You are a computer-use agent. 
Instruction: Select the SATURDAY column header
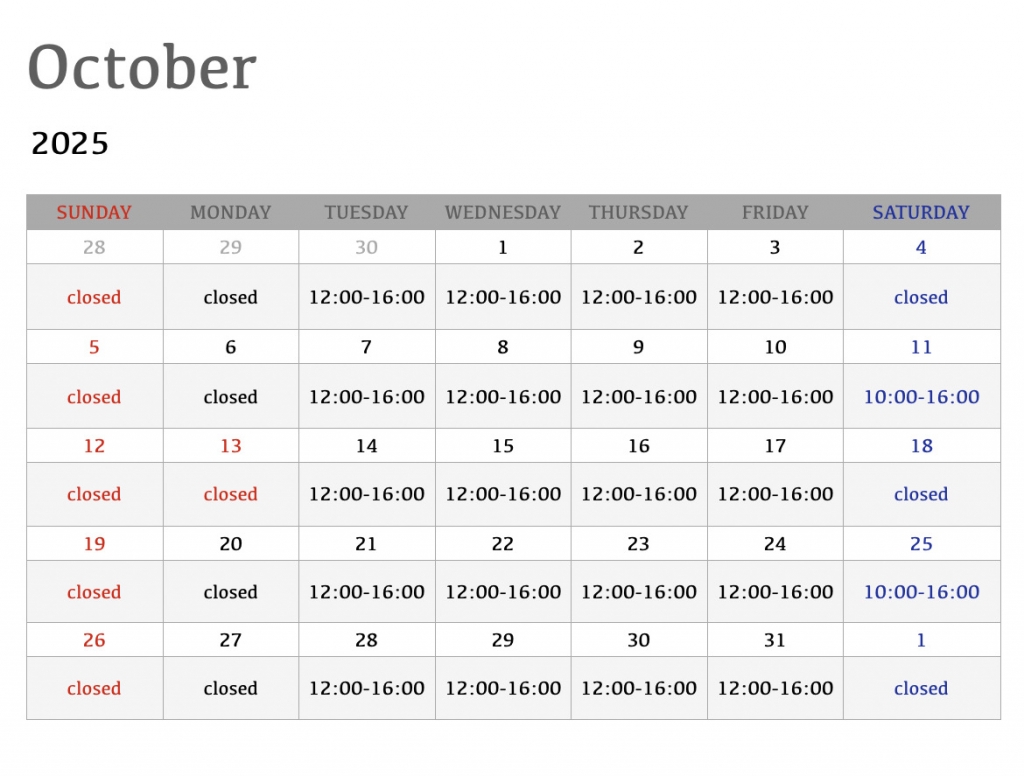pos(921,212)
